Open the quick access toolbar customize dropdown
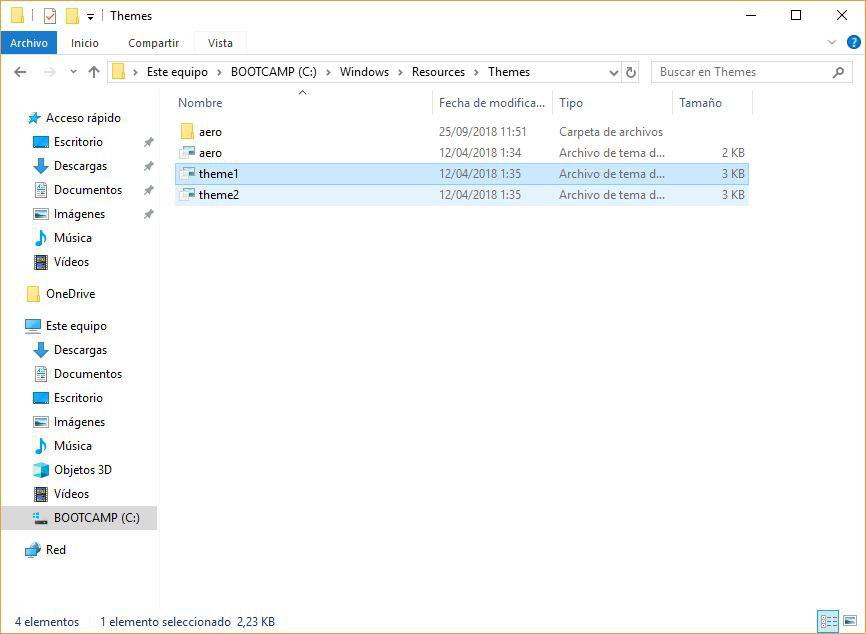The width and height of the screenshot is (866, 634). tap(91, 16)
